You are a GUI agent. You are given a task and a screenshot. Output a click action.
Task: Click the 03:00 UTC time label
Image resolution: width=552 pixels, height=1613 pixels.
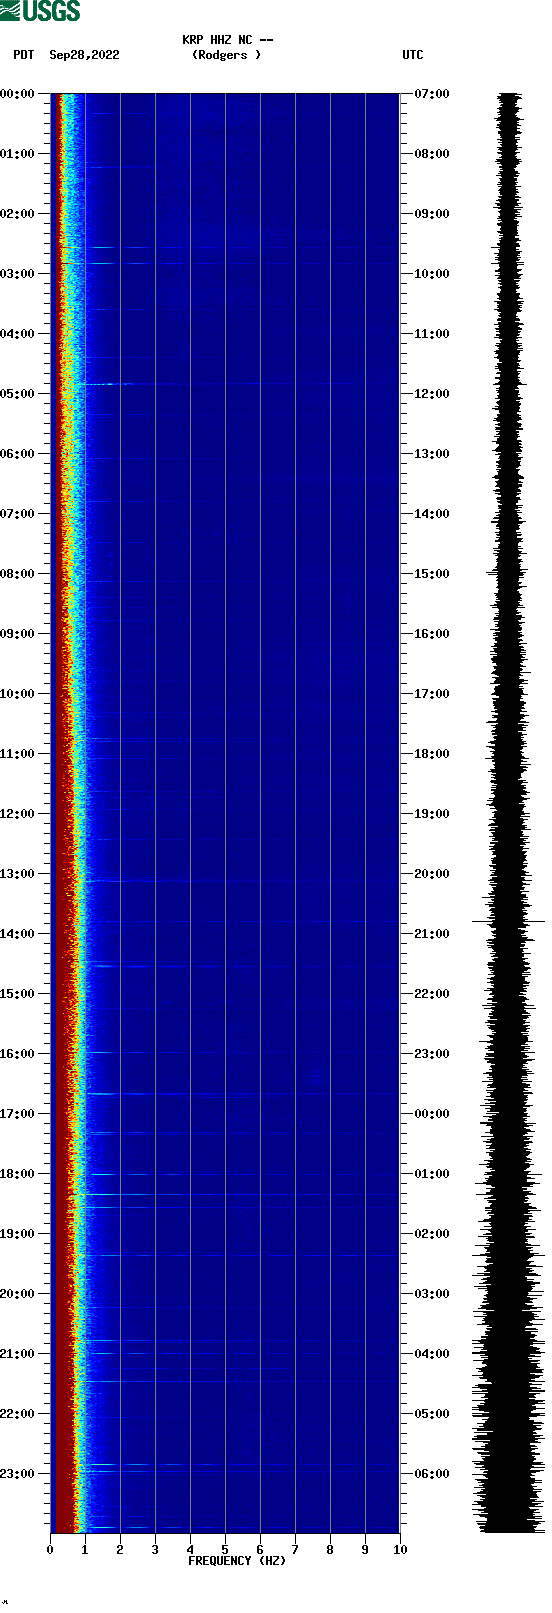pos(432,1294)
